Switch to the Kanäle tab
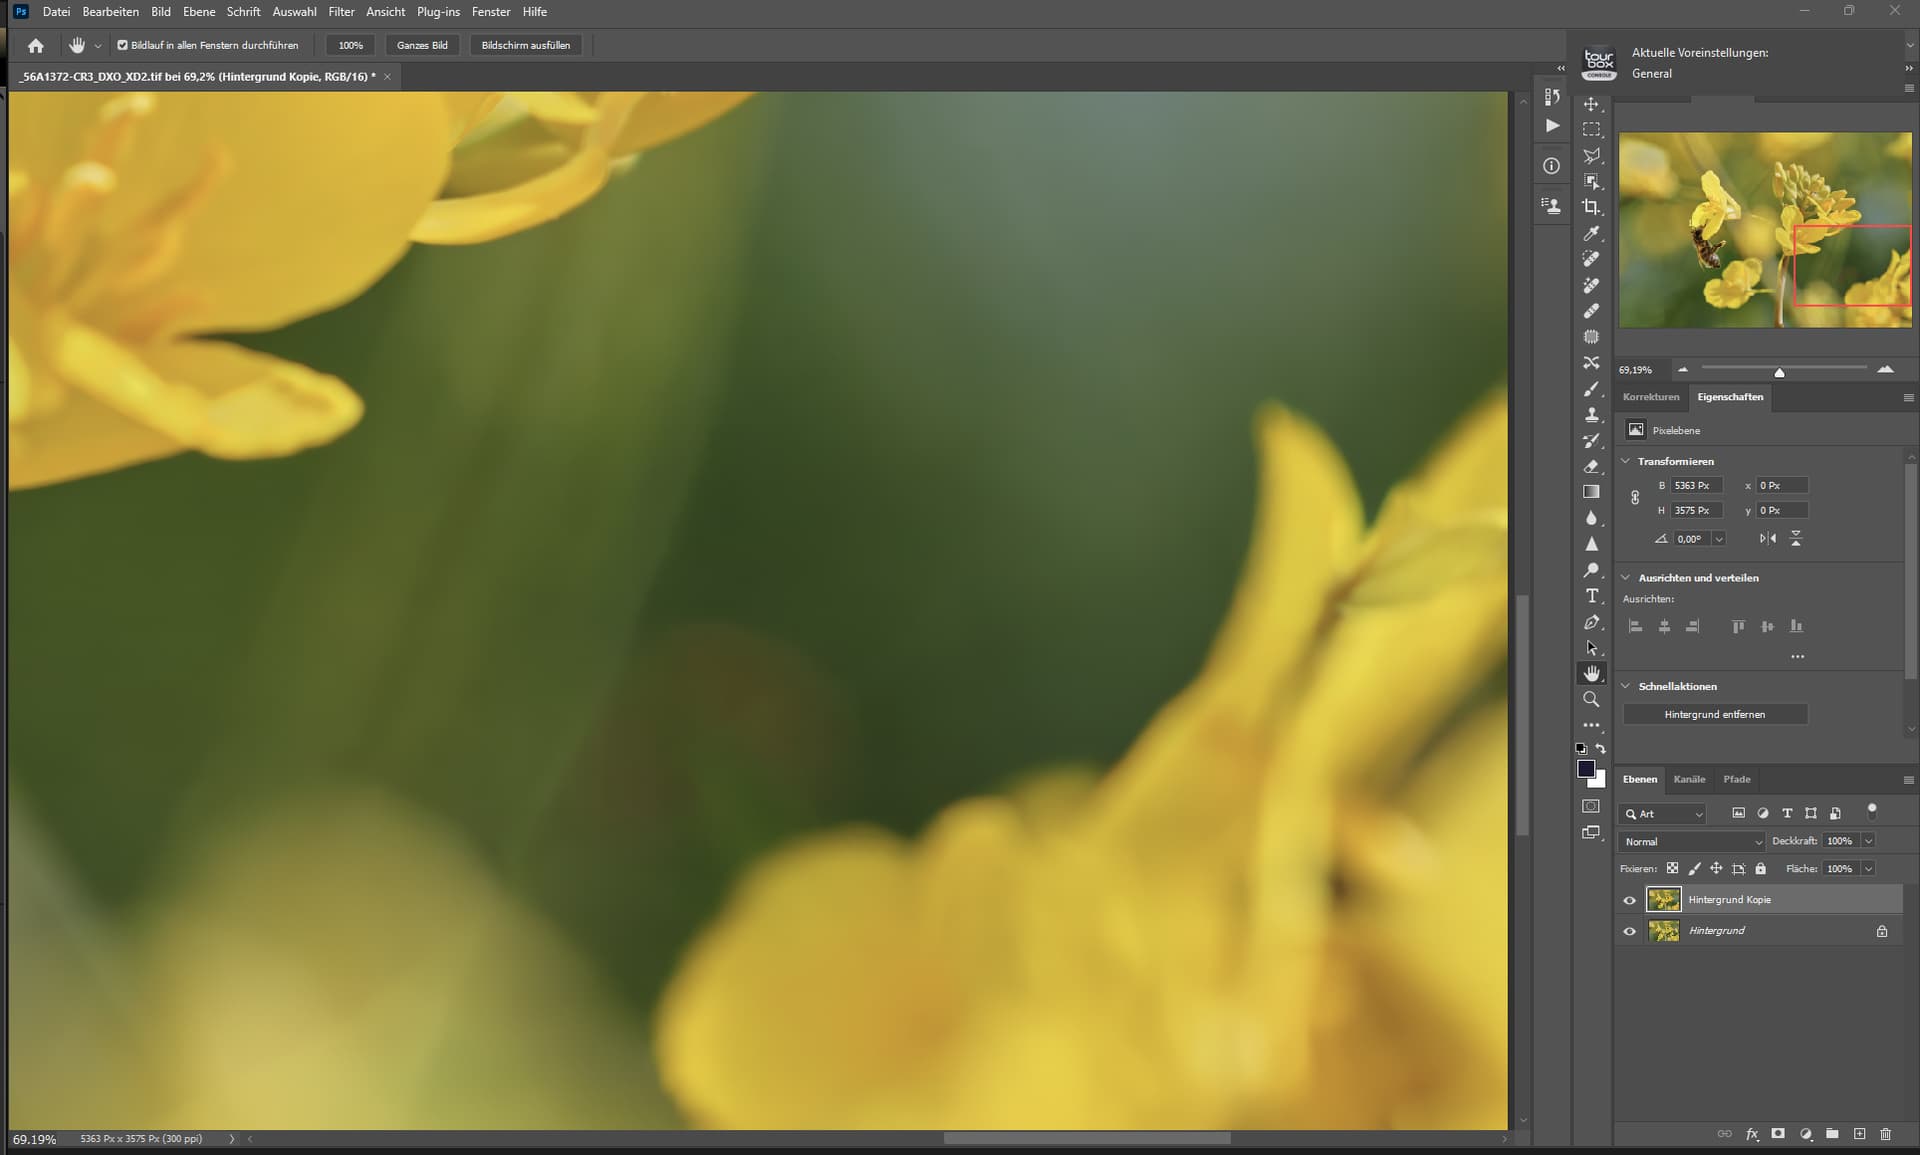 click(x=1689, y=779)
